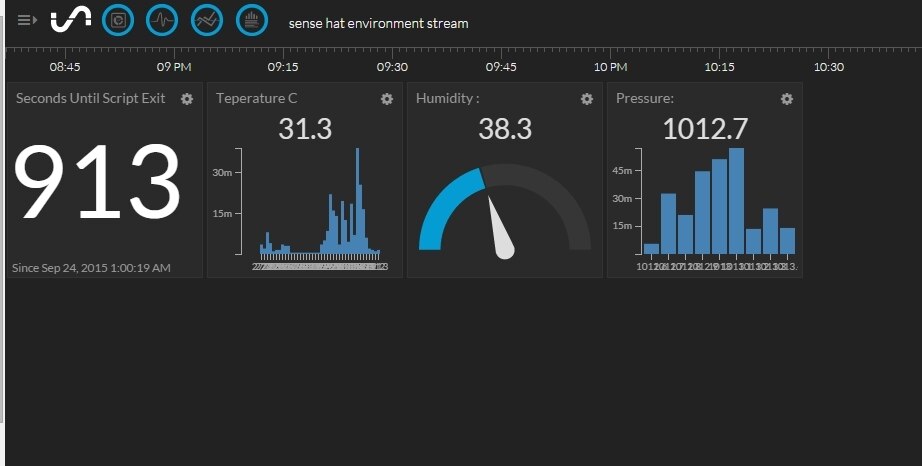This screenshot has height=466, width=922.
Task: Click the large 913 value
Action: click(x=97, y=182)
